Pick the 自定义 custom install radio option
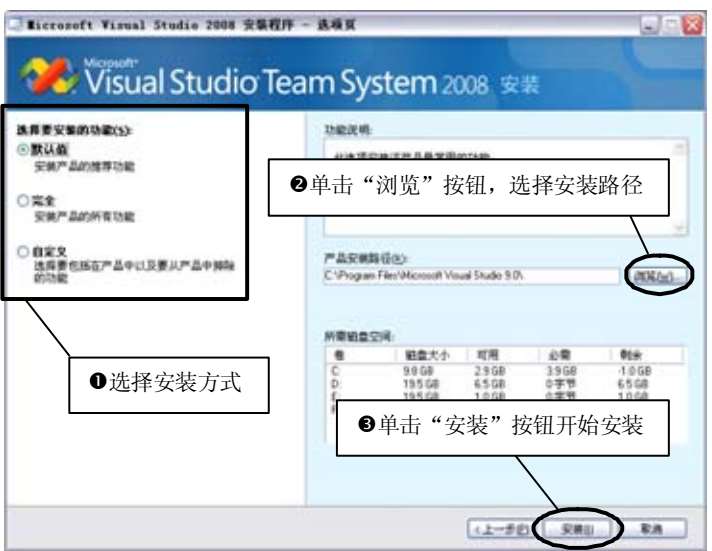Viewport: 712px width, 551px height. tap(23, 251)
